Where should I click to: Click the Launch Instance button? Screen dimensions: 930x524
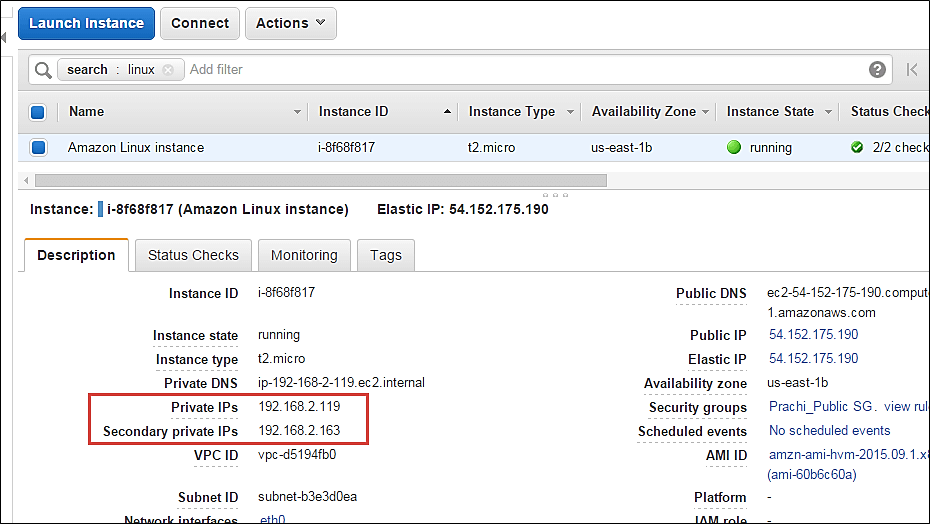(x=86, y=23)
